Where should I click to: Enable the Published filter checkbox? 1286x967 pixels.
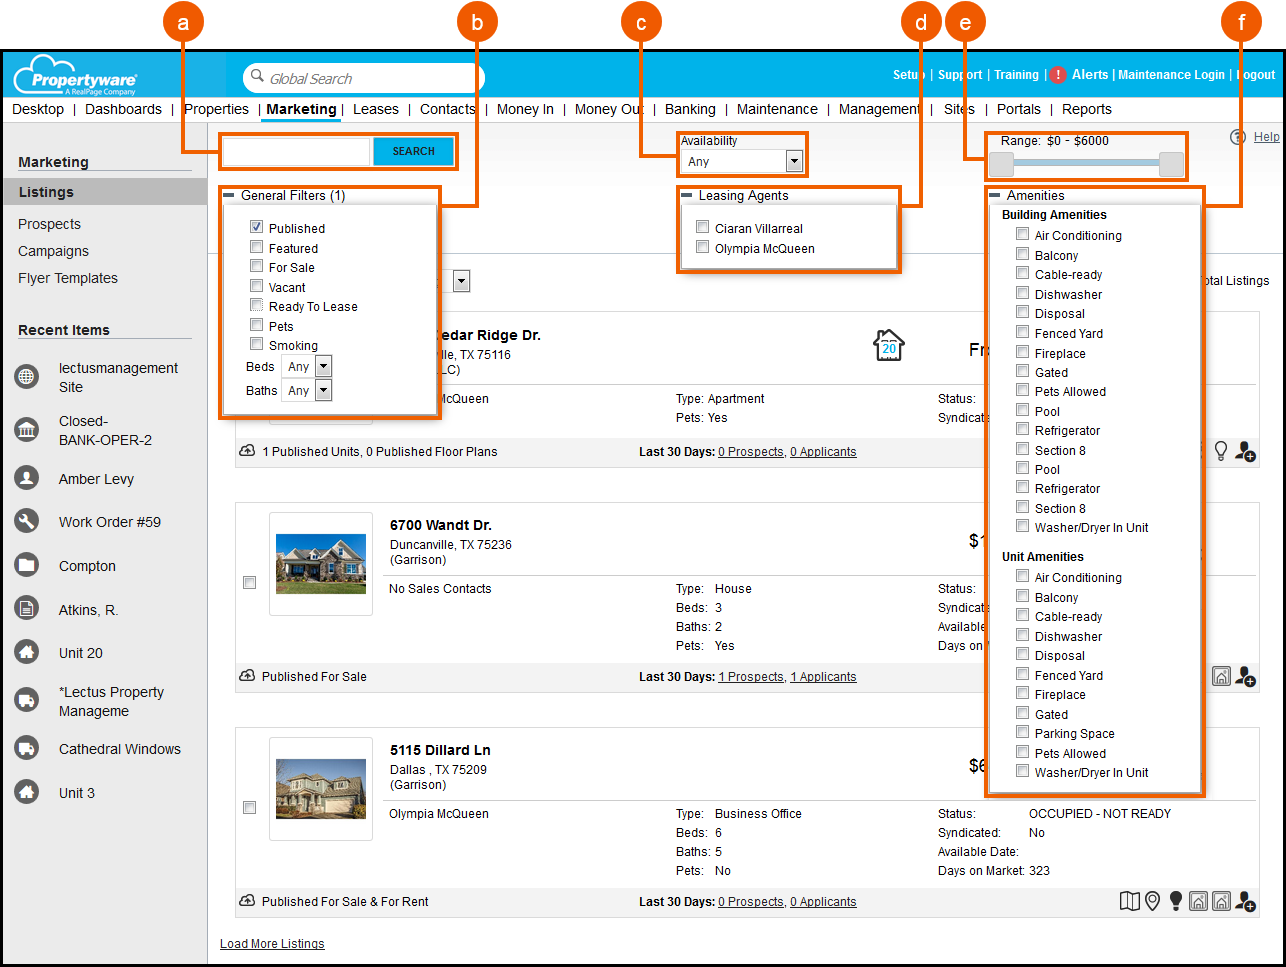tap(256, 227)
